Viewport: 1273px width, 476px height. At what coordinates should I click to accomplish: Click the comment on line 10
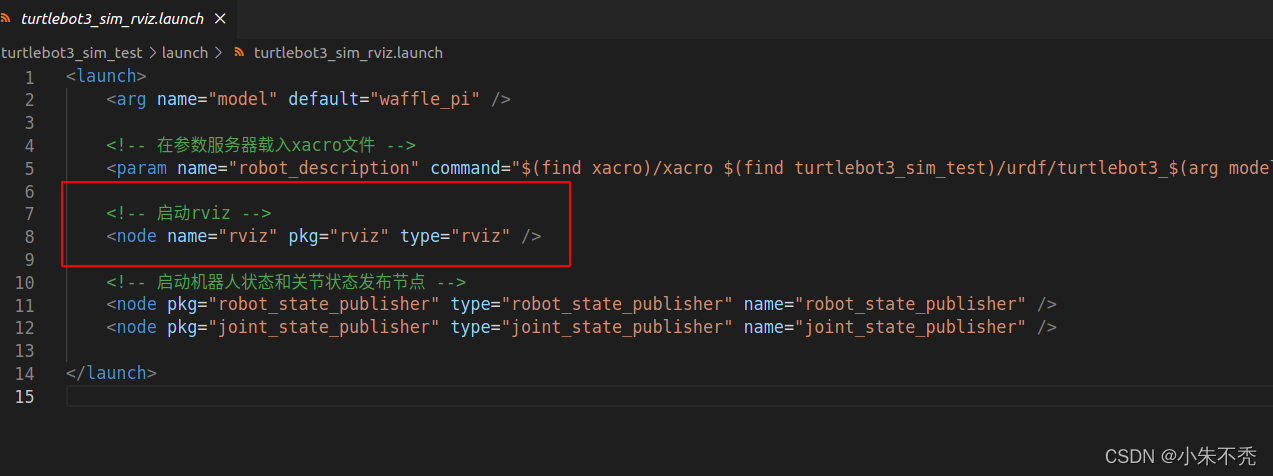(x=286, y=282)
